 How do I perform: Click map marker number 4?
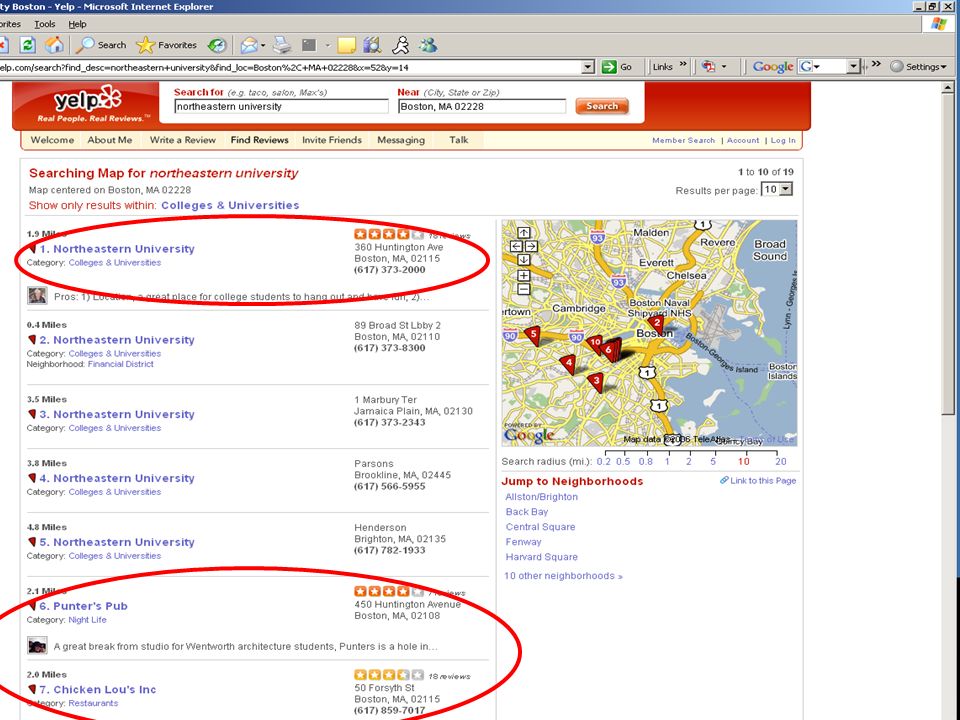[x=569, y=363]
